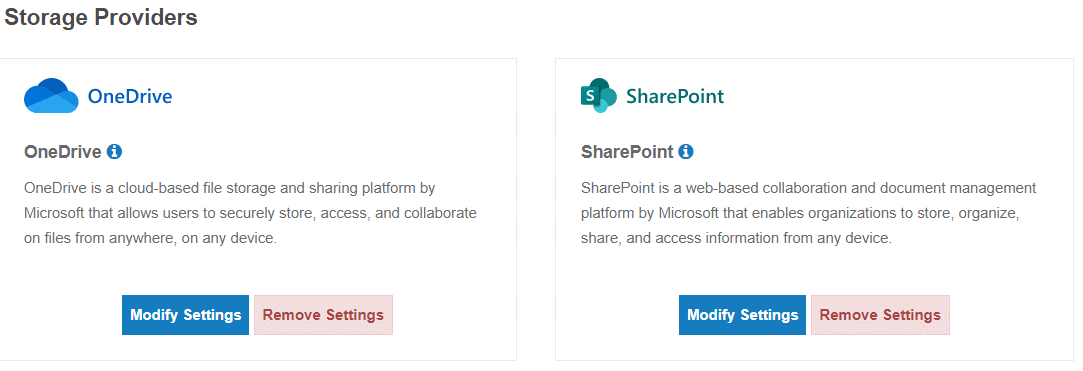Viewport: 1083px width, 371px height.
Task: Click the bold OneDrive card title
Action: [63, 152]
